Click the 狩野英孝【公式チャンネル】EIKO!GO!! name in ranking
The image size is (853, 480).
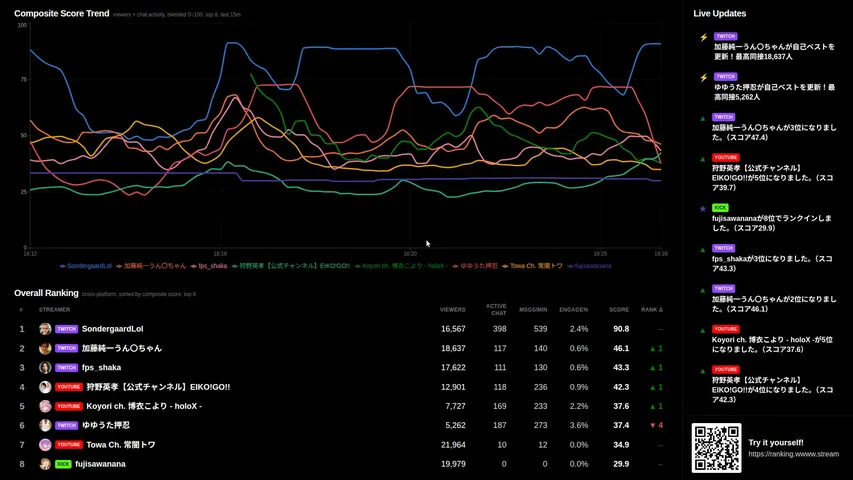pyautogui.click(x=158, y=387)
